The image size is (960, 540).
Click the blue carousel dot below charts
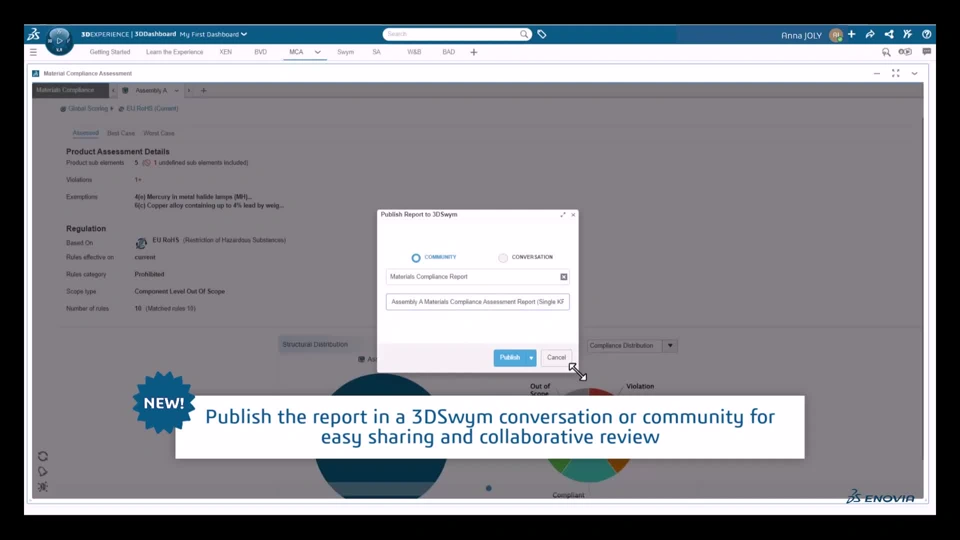tap(489, 488)
